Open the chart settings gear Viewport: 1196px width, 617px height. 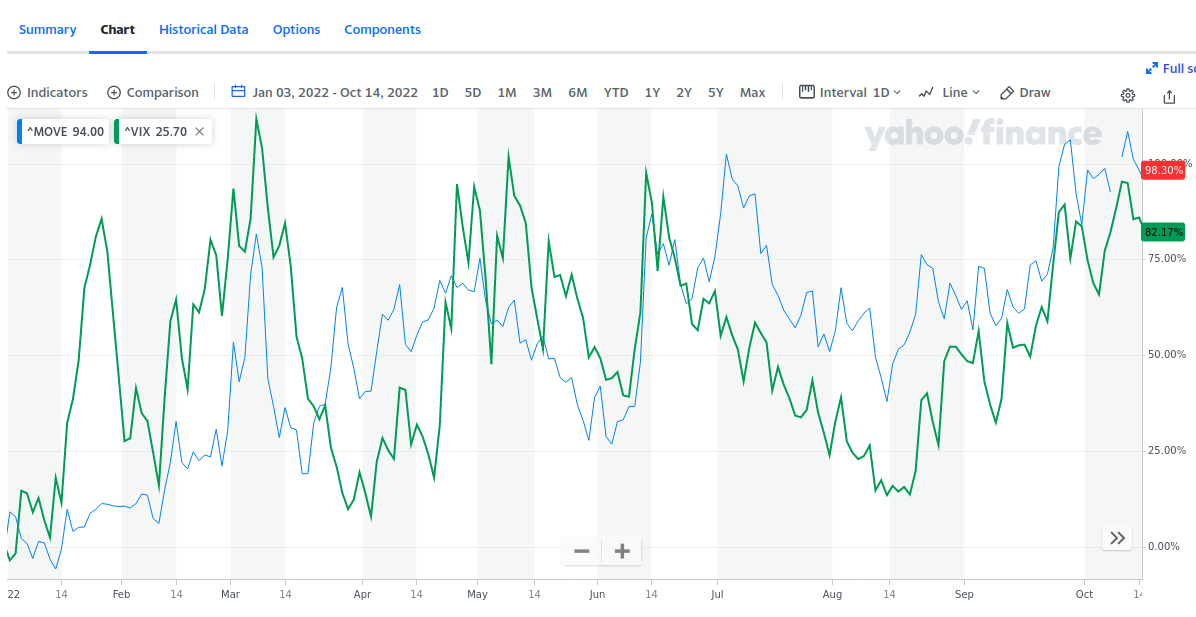[1127, 96]
